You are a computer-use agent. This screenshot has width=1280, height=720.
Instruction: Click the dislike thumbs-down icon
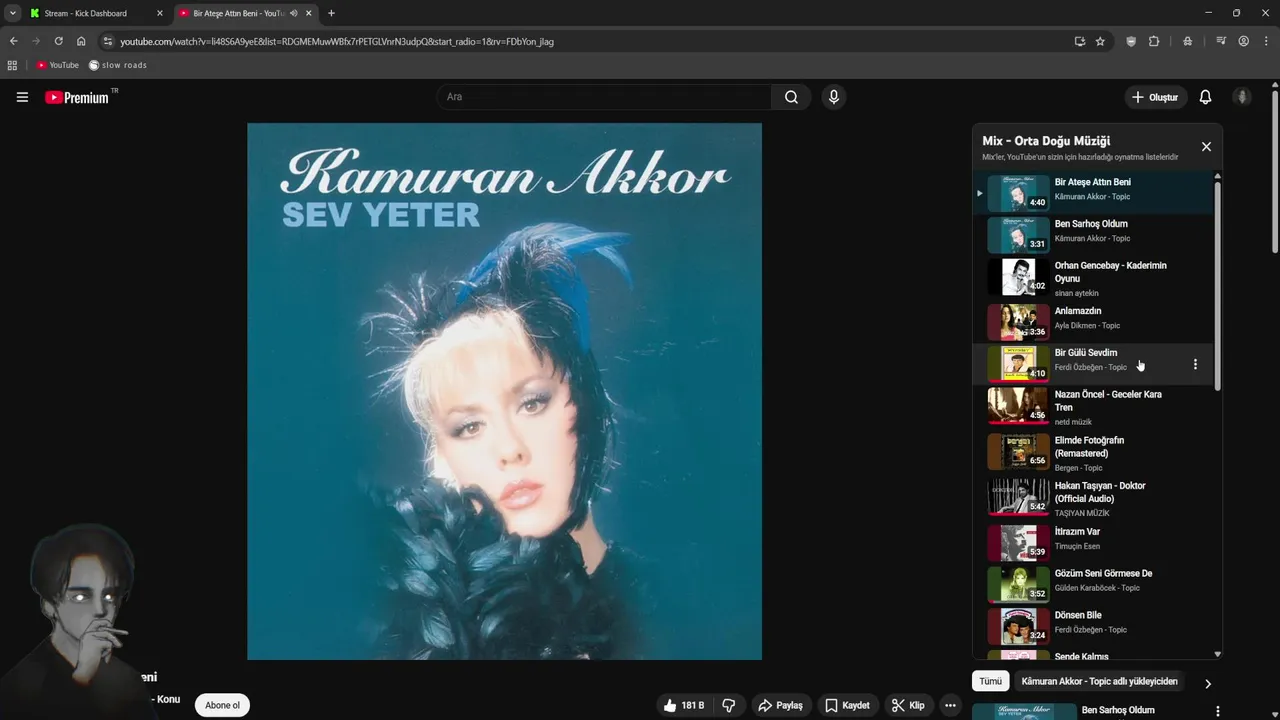[x=729, y=705]
